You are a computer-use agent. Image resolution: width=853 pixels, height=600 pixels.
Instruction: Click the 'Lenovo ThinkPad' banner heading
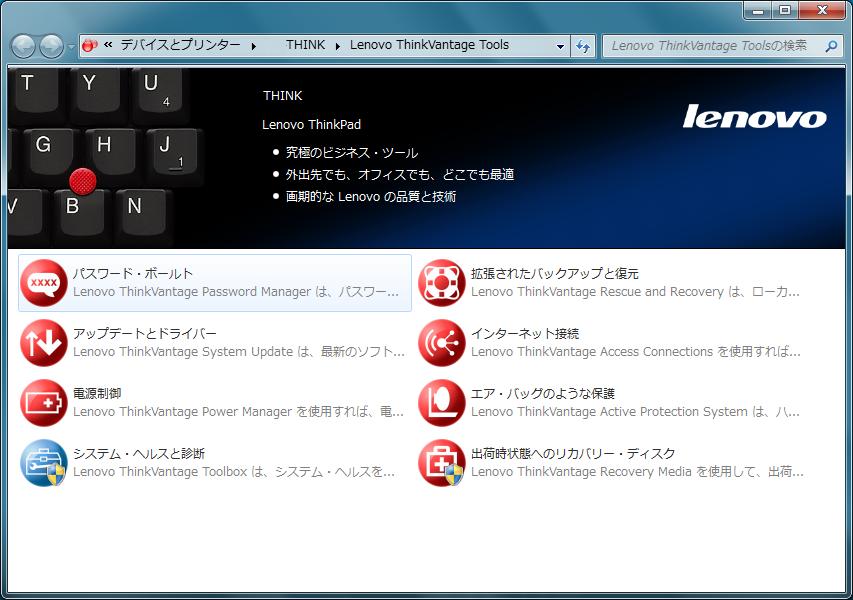click(x=311, y=125)
